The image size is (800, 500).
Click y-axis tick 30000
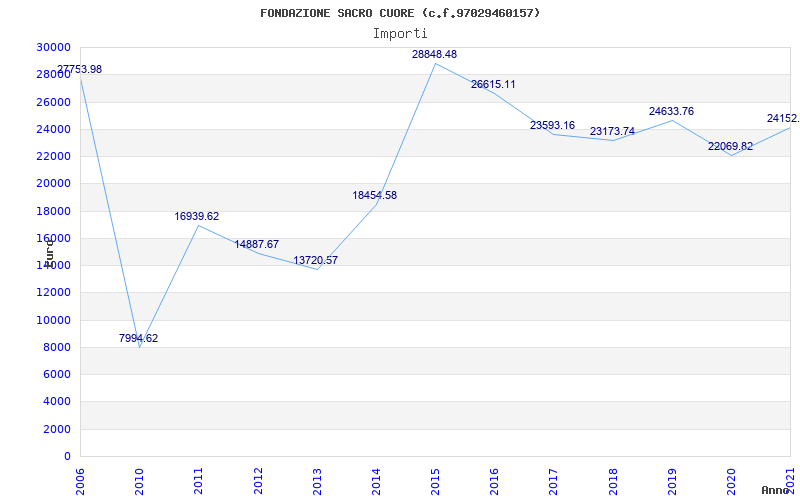(54, 47)
